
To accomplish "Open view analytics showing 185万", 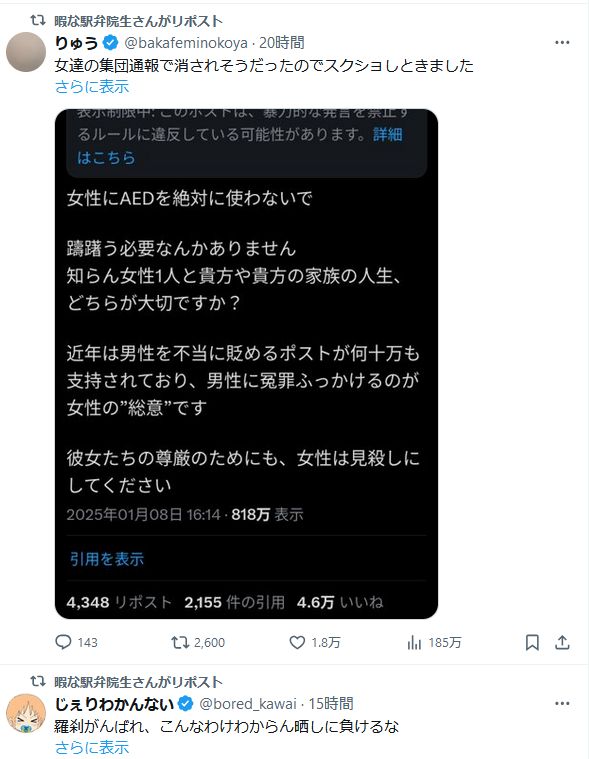I will pos(414,642).
